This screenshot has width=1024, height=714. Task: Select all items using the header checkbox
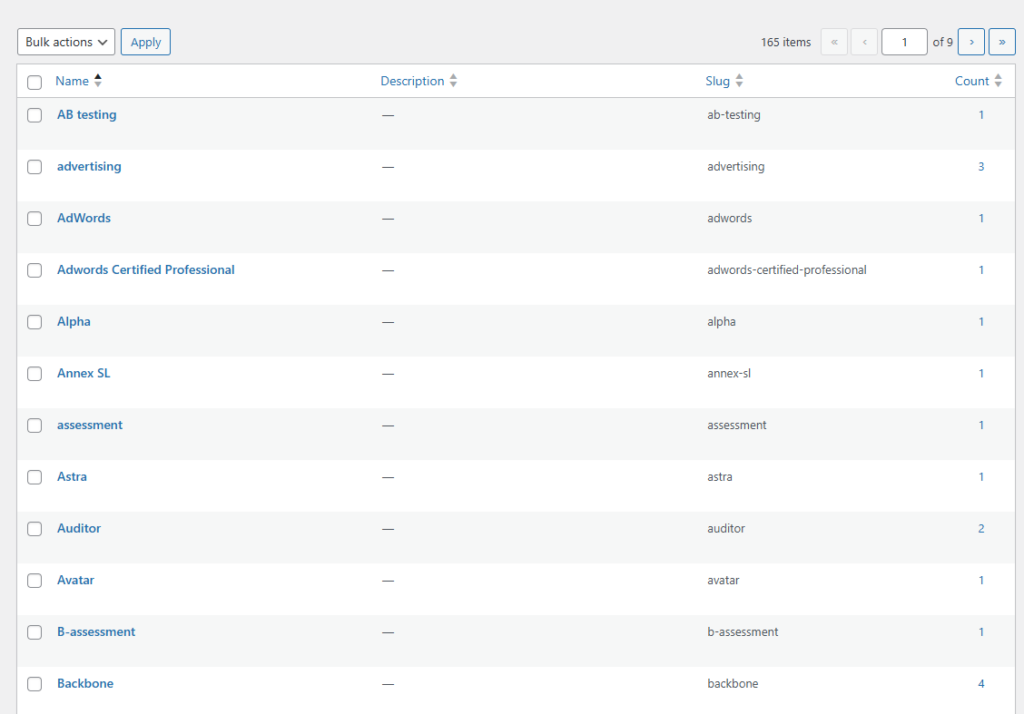[x=34, y=80]
